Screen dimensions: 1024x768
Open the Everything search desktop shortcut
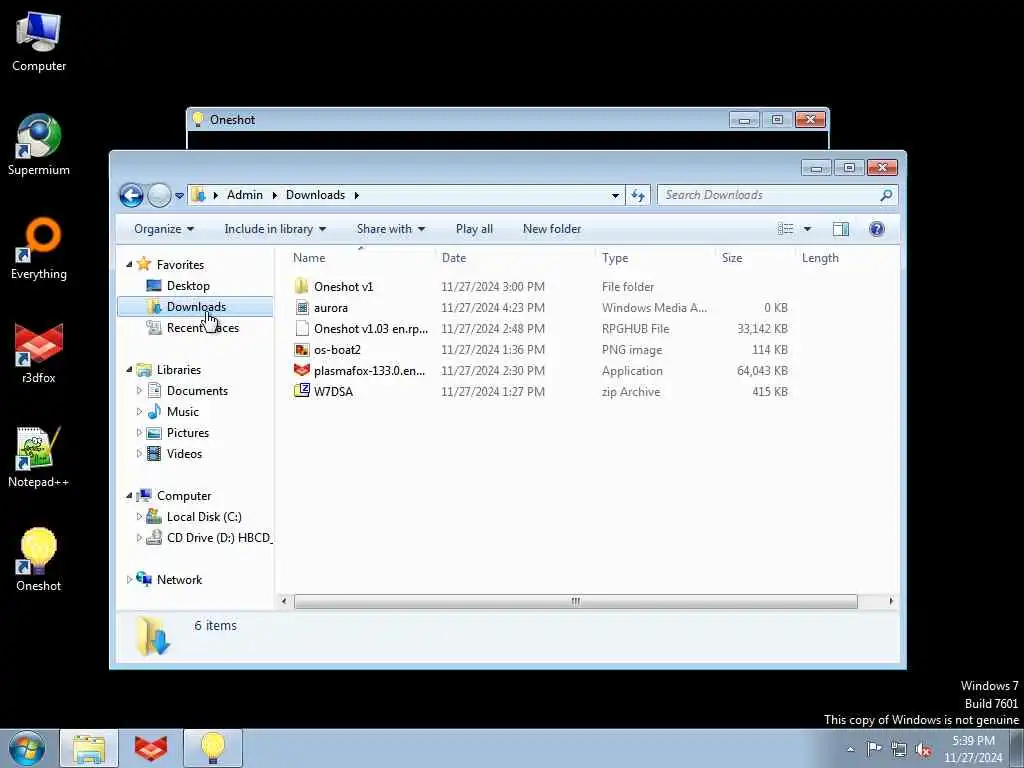click(39, 249)
